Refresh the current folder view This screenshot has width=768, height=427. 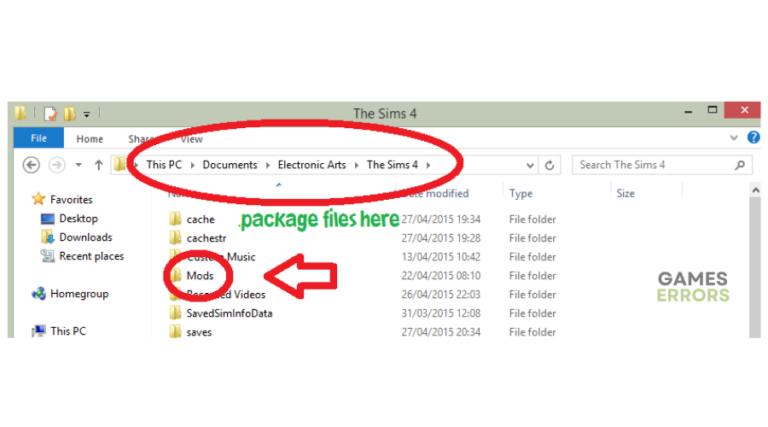coord(550,166)
